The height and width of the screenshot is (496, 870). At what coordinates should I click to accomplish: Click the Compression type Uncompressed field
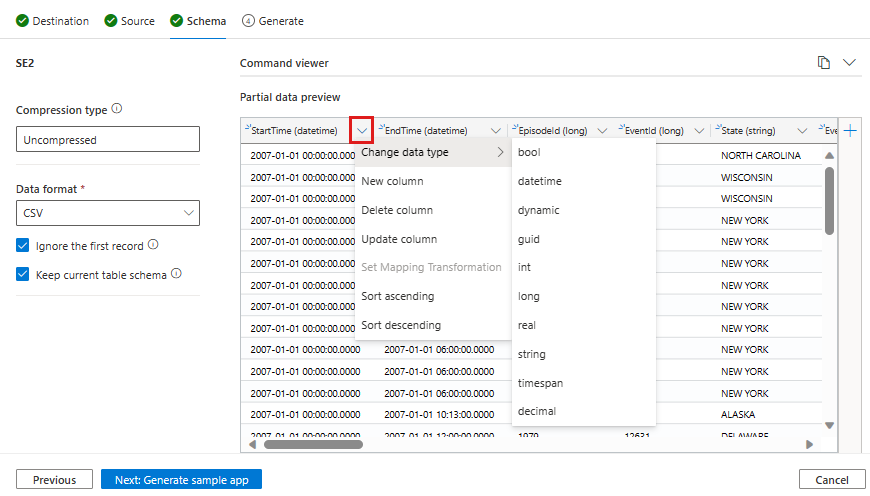[108, 140]
